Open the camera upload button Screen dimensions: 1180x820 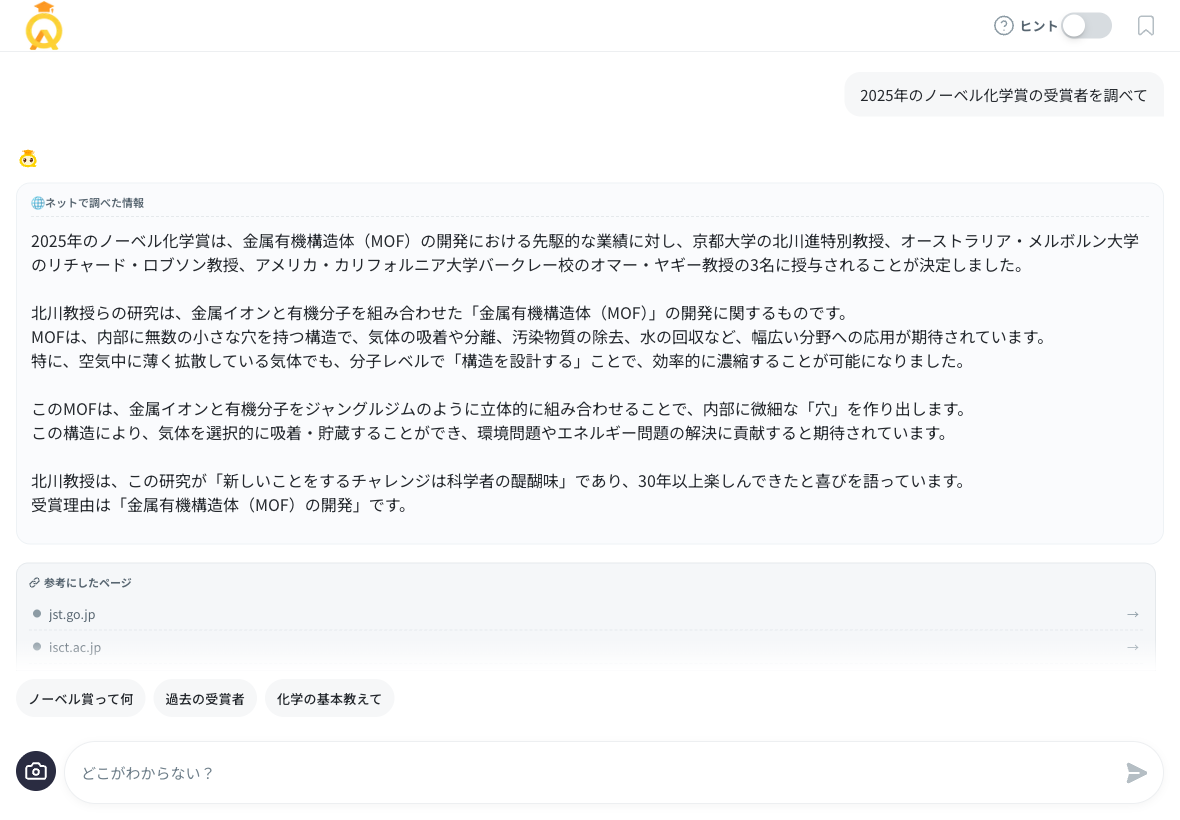[x=36, y=771]
